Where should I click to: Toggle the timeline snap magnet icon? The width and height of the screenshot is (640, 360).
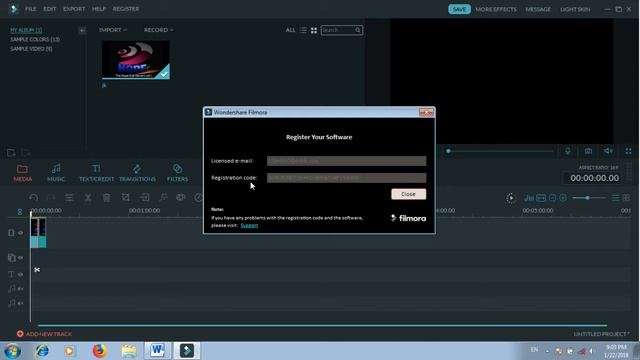point(20,211)
